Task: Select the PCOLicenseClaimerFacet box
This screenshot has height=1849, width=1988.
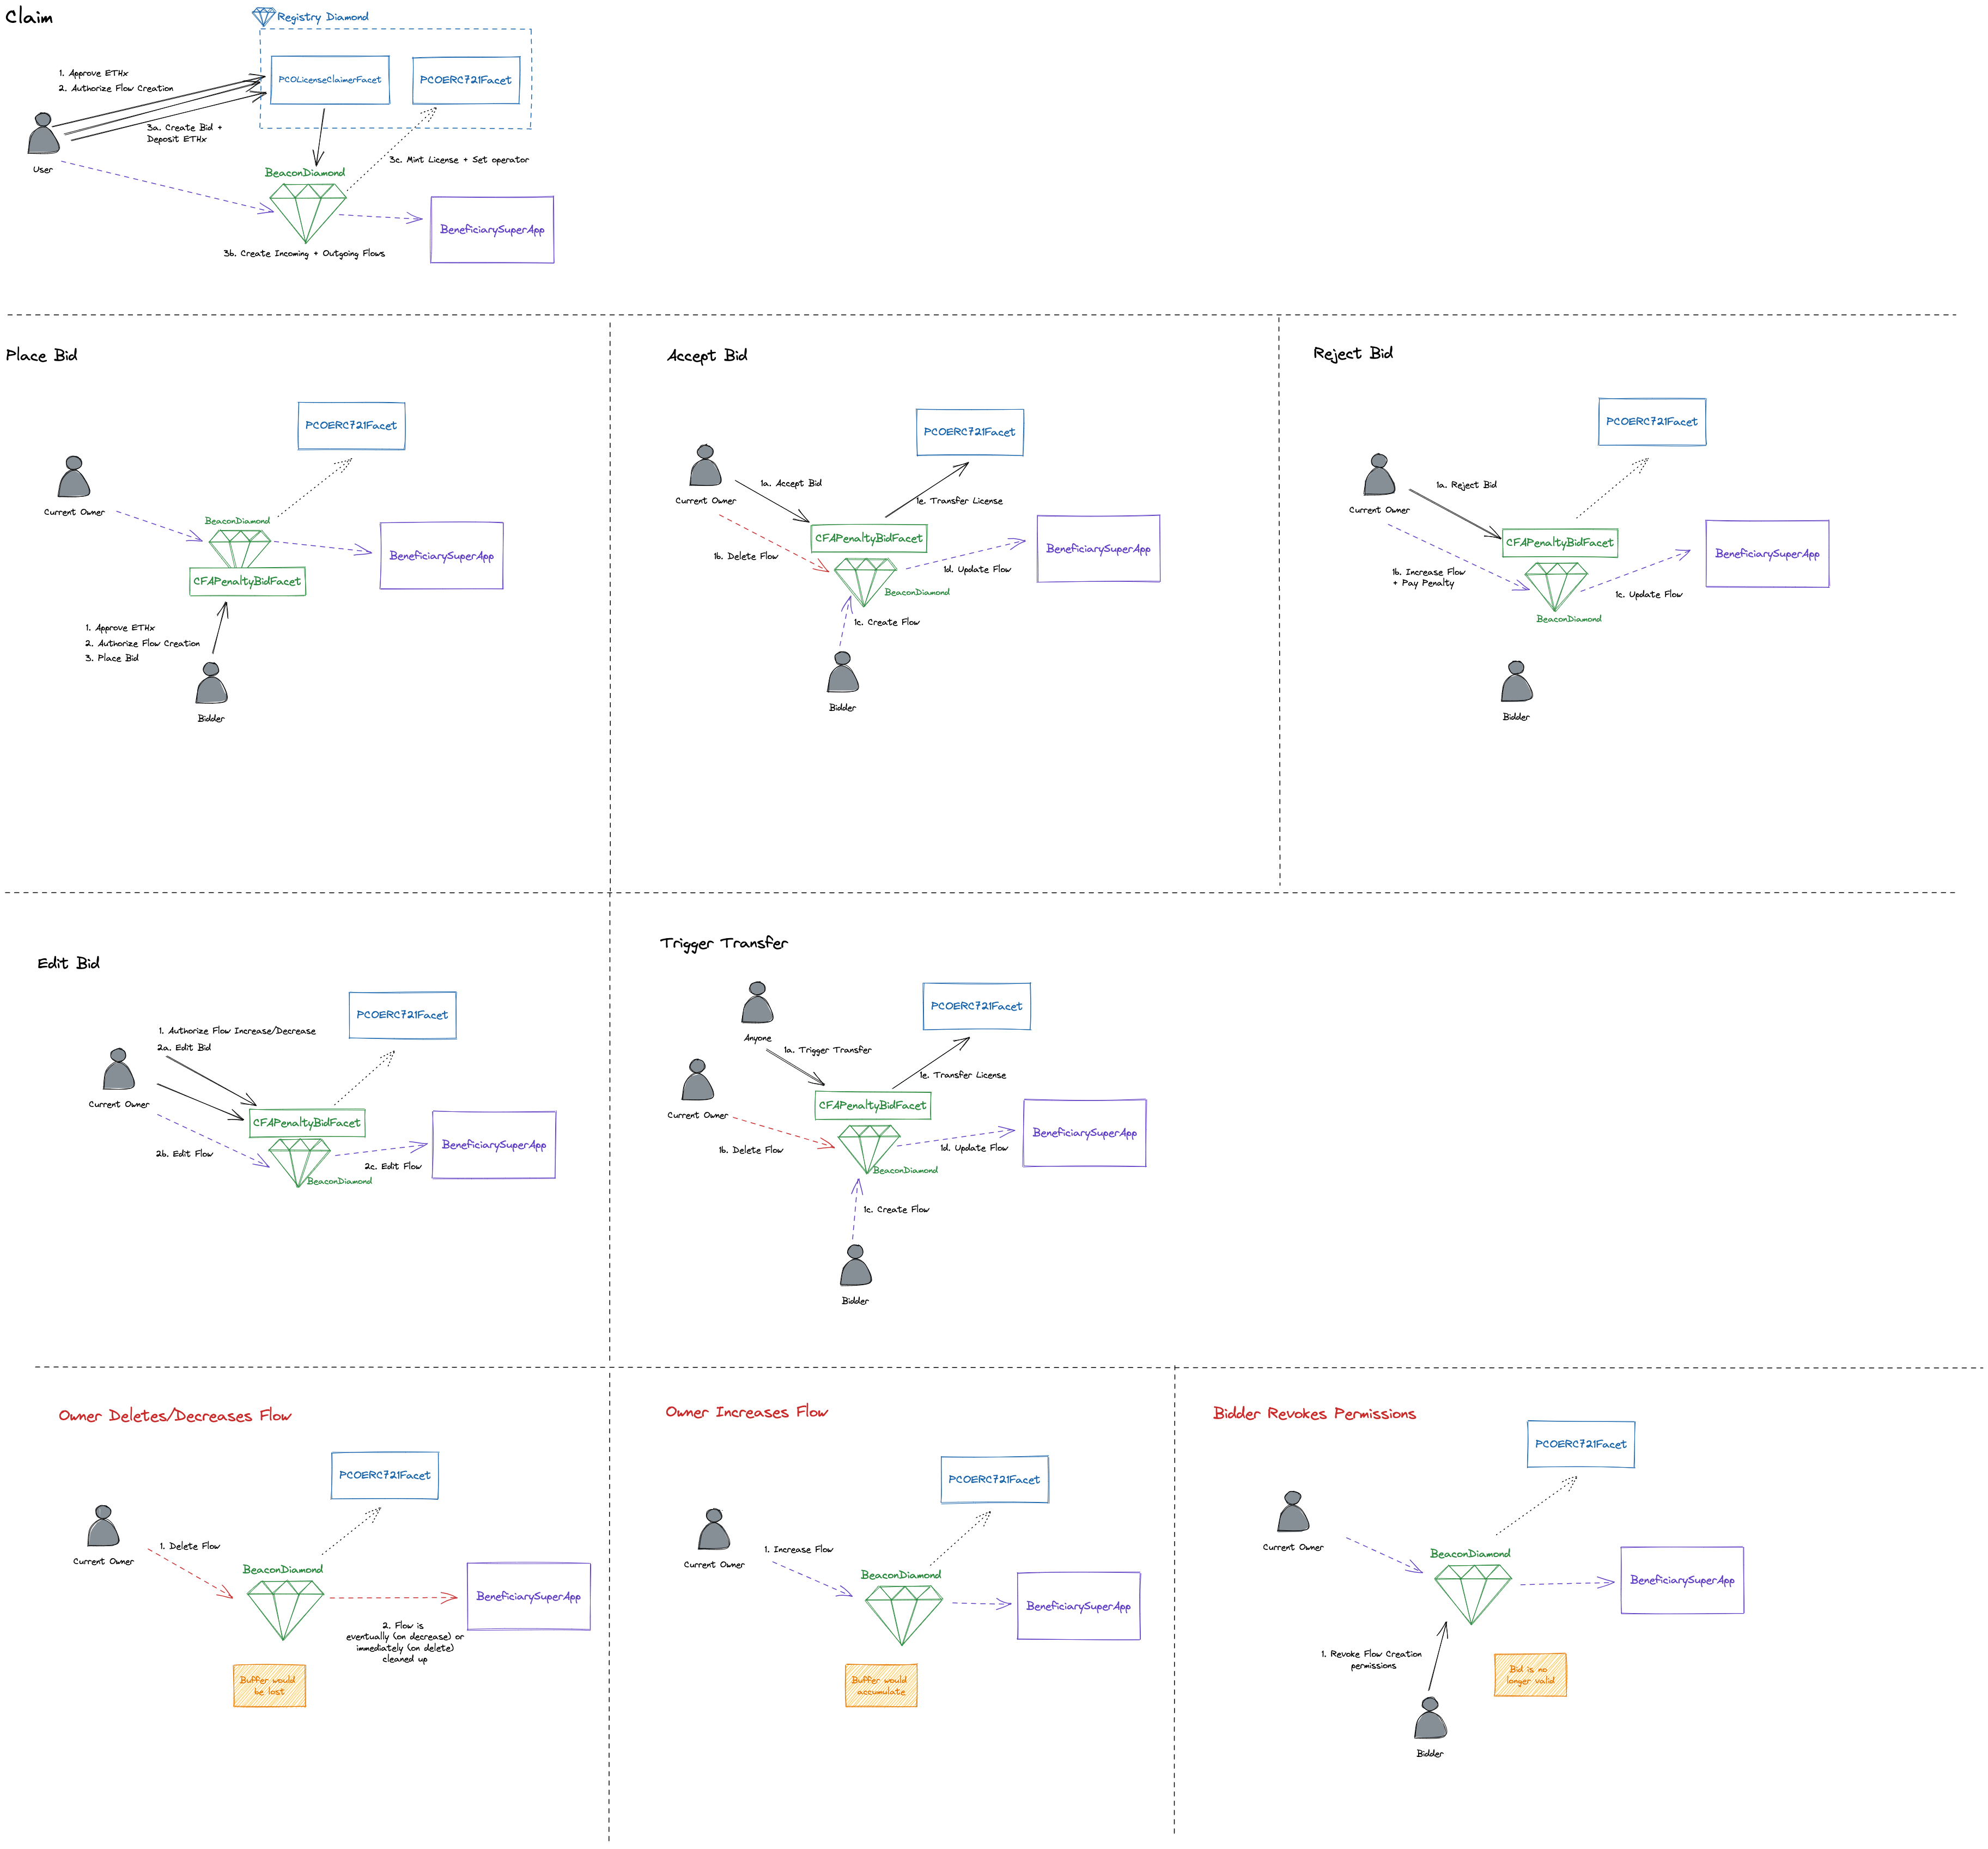Action: pos(330,80)
